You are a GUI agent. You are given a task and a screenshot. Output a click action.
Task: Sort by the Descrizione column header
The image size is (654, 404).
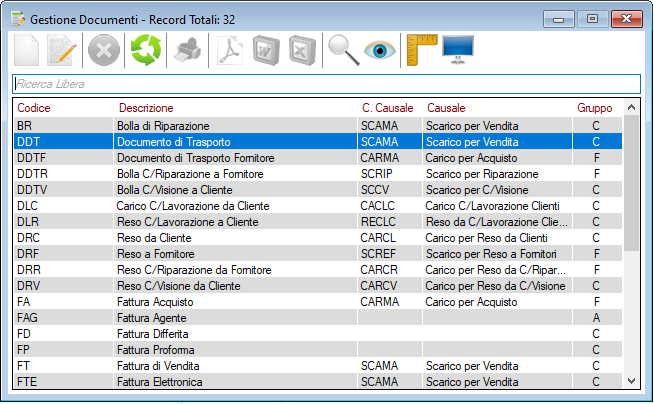(x=146, y=108)
